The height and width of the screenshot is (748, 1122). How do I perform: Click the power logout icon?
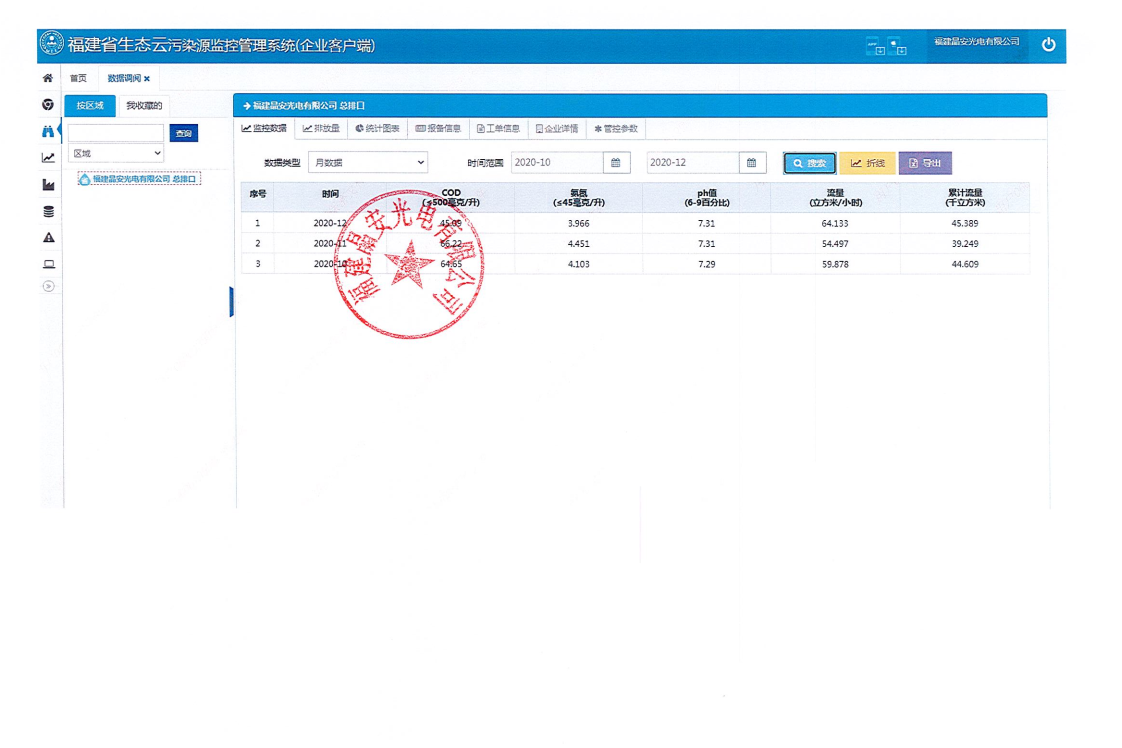pyautogui.click(x=1048, y=45)
